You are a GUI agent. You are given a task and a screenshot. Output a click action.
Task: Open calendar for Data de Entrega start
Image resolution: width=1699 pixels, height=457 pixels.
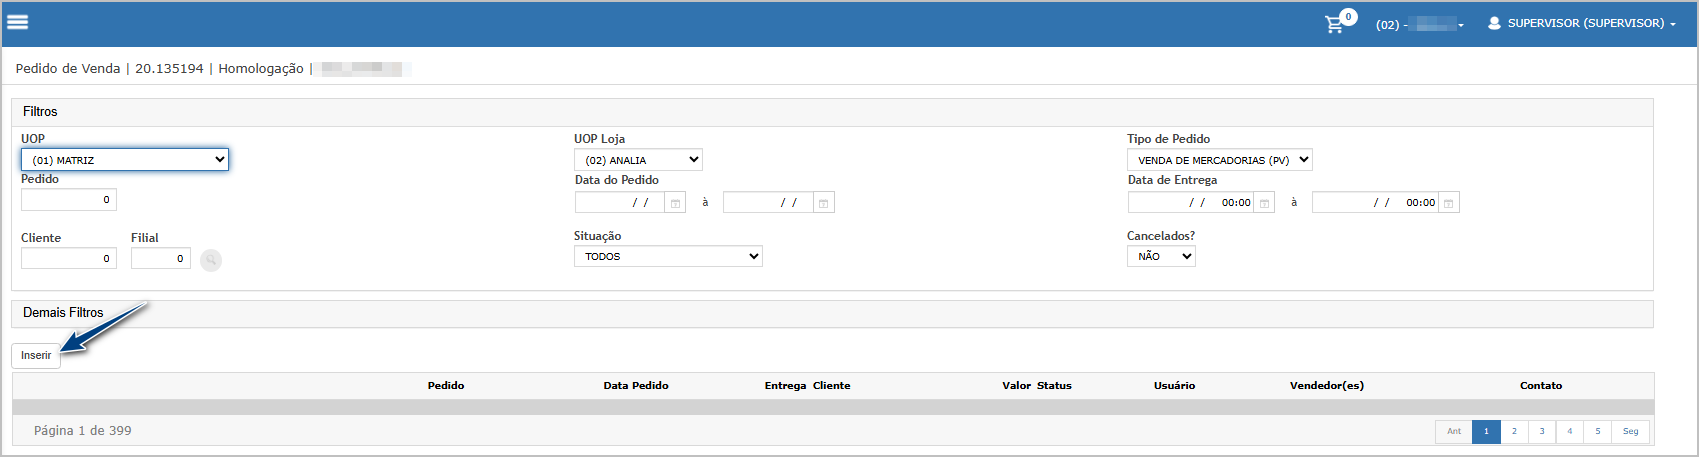tap(1264, 203)
